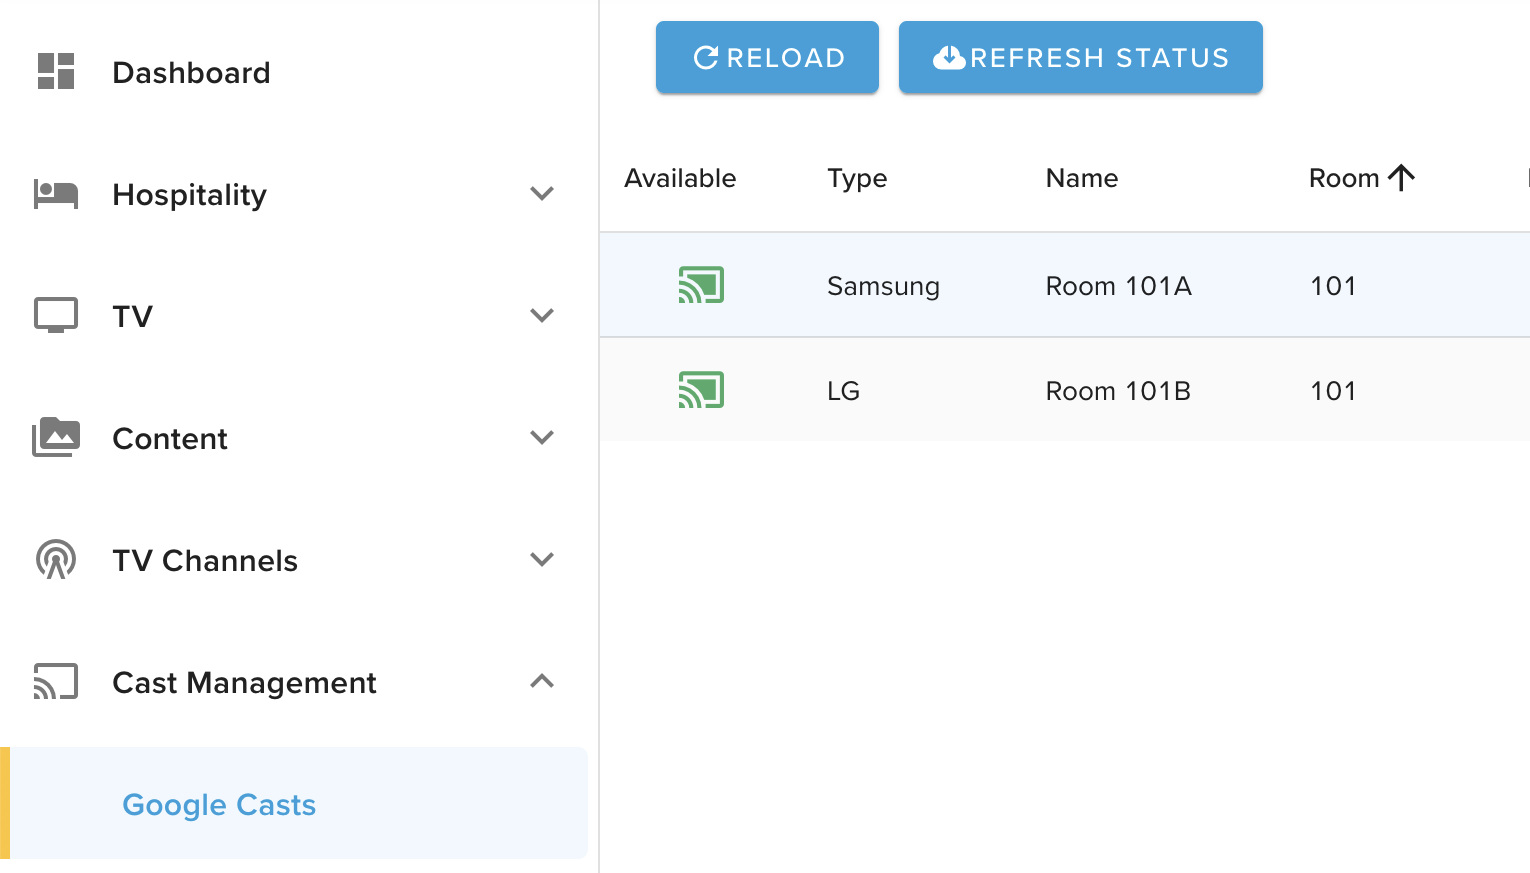Sort by the Name column header
This screenshot has height=873, width=1530.
(1081, 178)
